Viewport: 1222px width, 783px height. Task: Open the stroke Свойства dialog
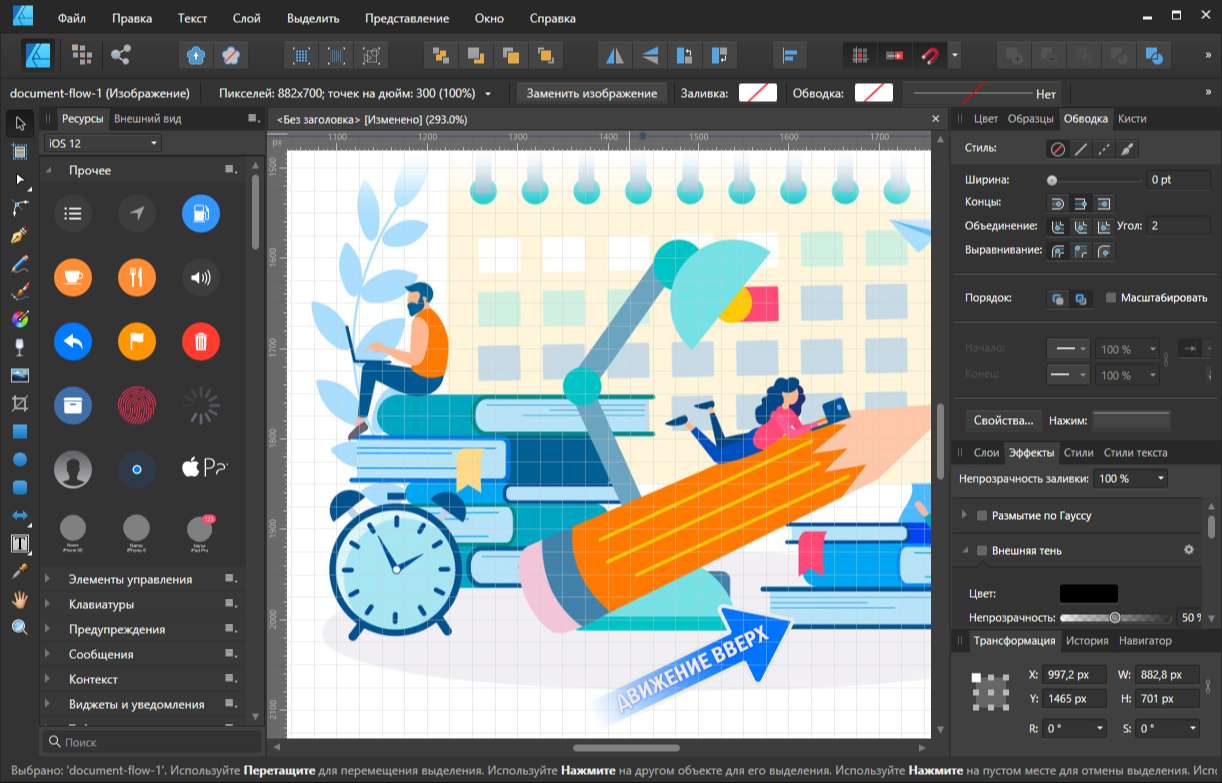(x=1002, y=420)
